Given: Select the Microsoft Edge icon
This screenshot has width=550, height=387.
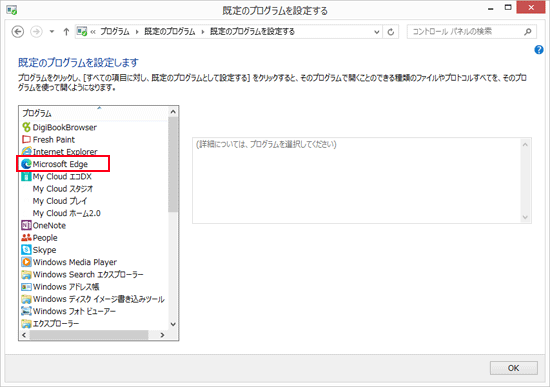Looking at the screenshot, I should [x=26, y=164].
